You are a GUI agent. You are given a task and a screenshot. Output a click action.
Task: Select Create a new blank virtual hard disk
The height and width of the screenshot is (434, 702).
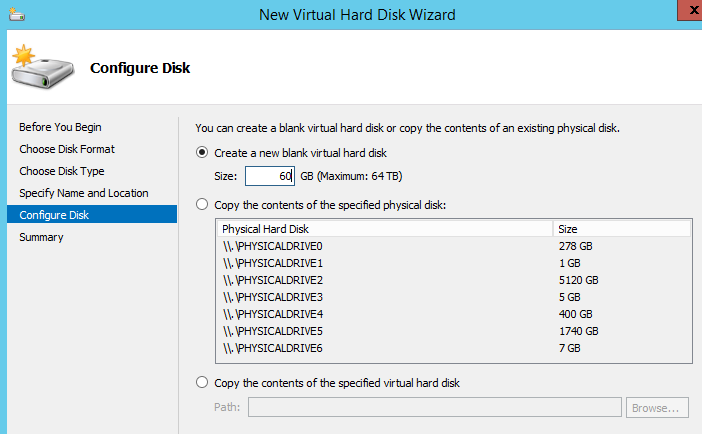tap(203, 153)
